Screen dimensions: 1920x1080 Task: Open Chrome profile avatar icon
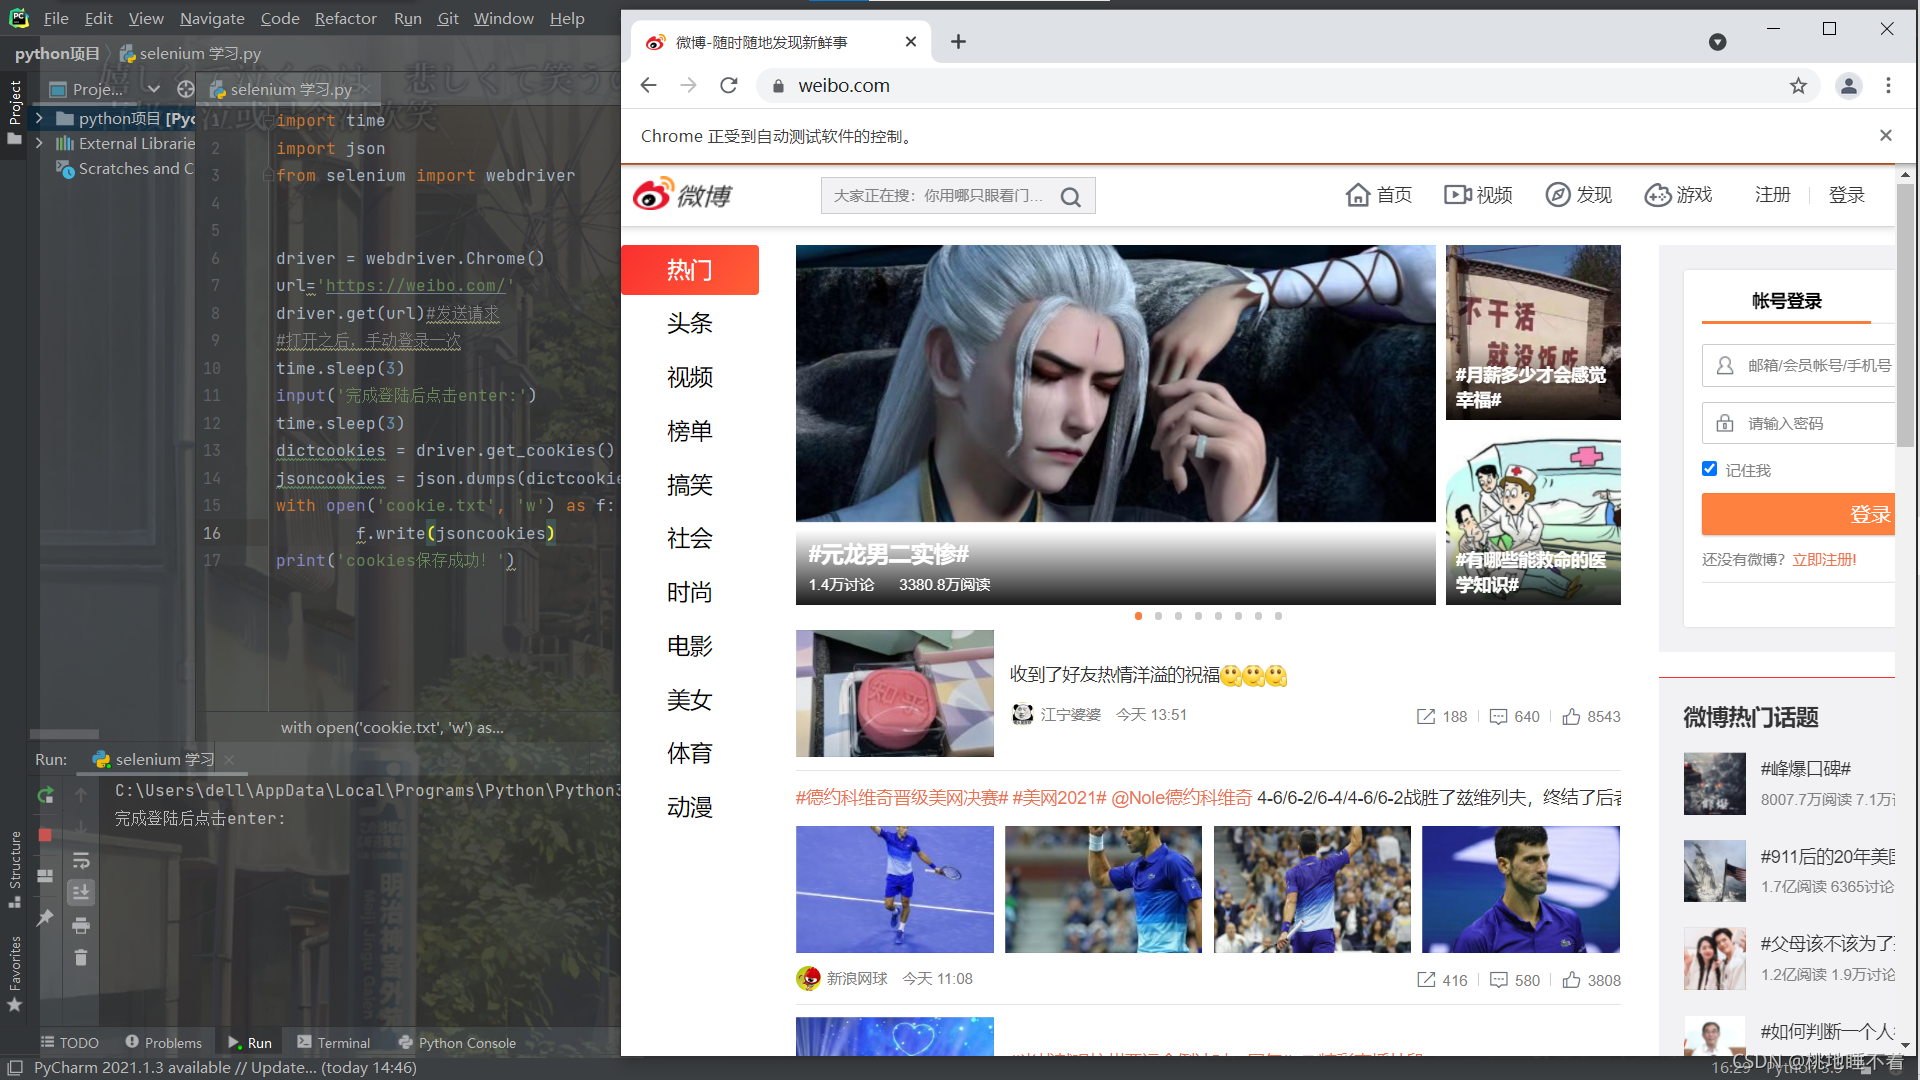tap(1848, 86)
